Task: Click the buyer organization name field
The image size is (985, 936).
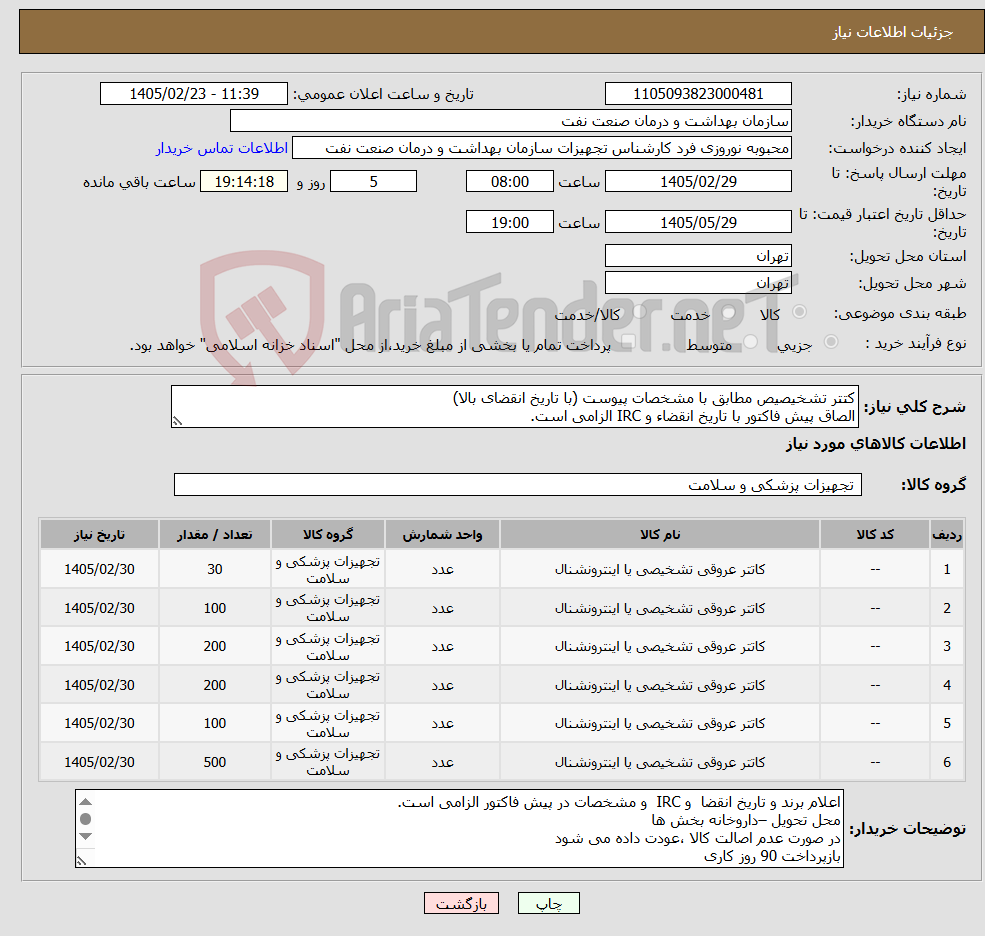Action: [510, 121]
